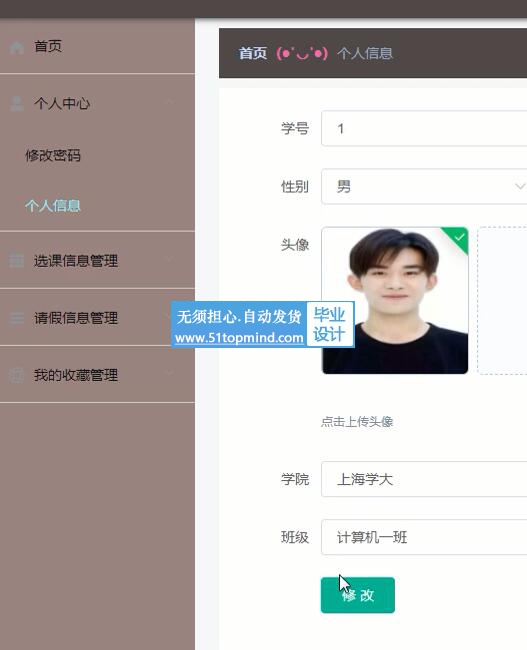The width and height of the screenshot is (527, 650).
Task: Click the 选课信息管理 sidebar icon
Action: coord(17,260)
